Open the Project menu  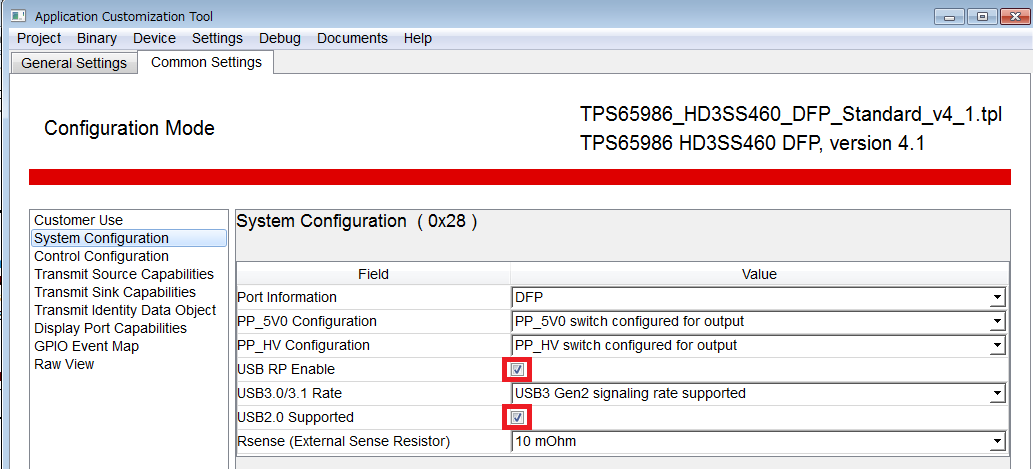pyautogui.click(x=39, y=38)
